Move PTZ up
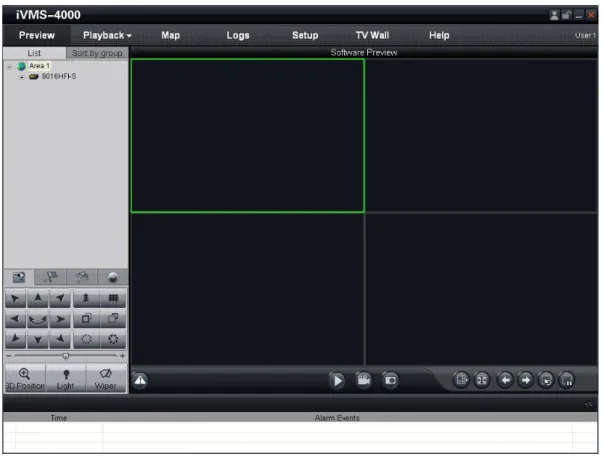The image size is (603, 457). point(38,299)
